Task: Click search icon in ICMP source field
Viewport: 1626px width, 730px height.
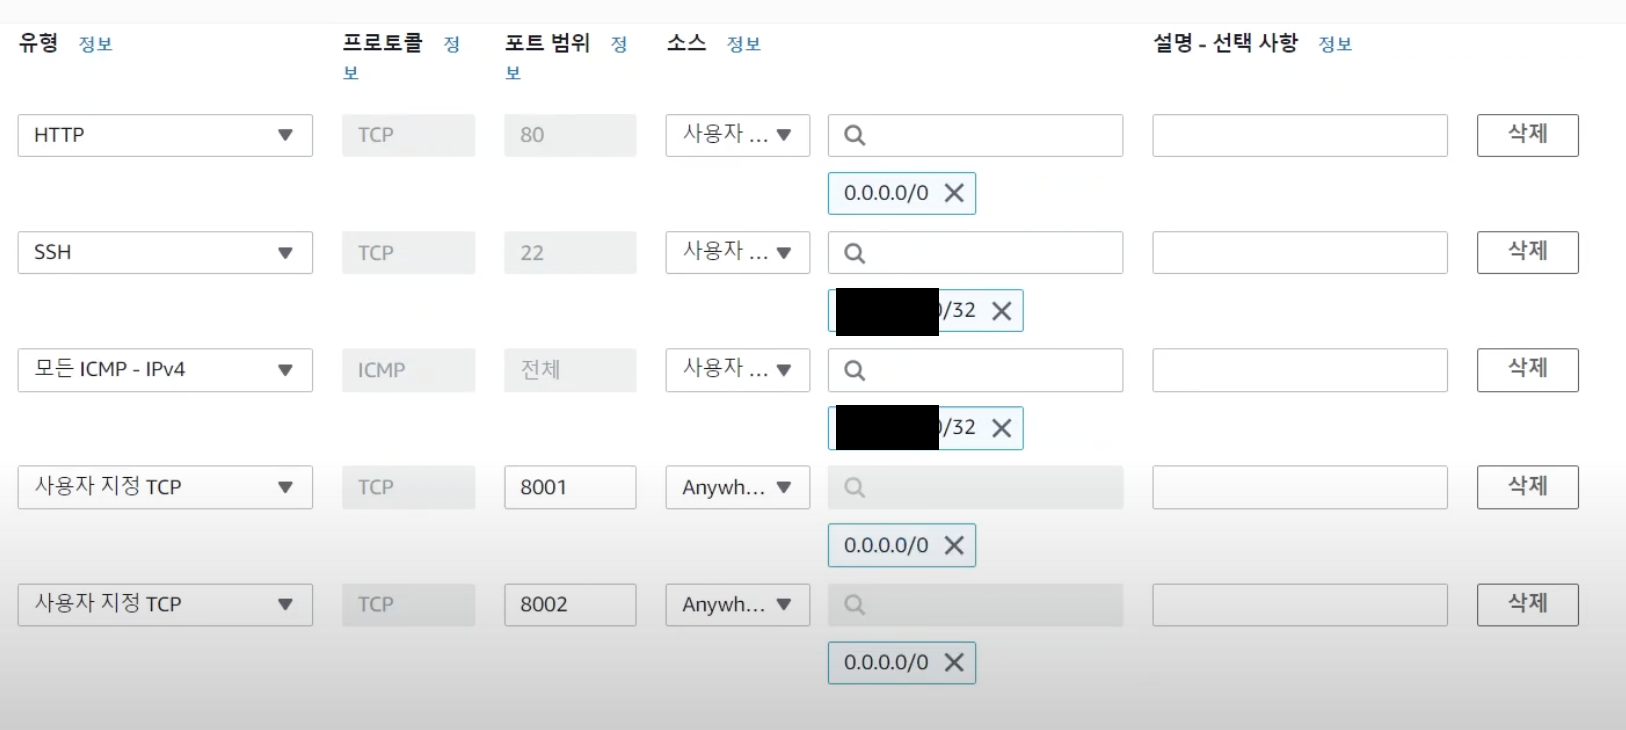Action: (855, 370)
